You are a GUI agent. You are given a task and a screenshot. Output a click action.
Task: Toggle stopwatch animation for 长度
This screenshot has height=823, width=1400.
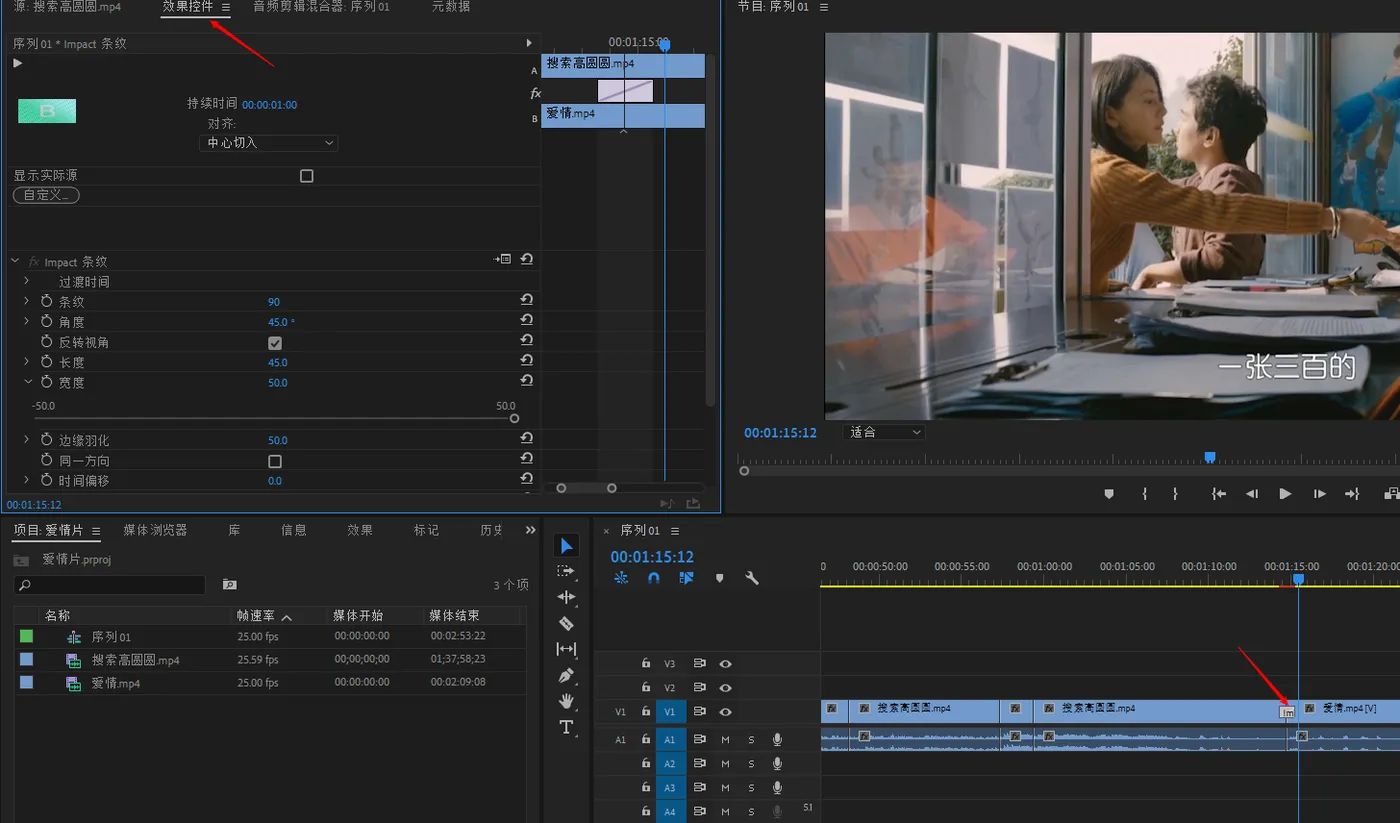click(46, 362)
